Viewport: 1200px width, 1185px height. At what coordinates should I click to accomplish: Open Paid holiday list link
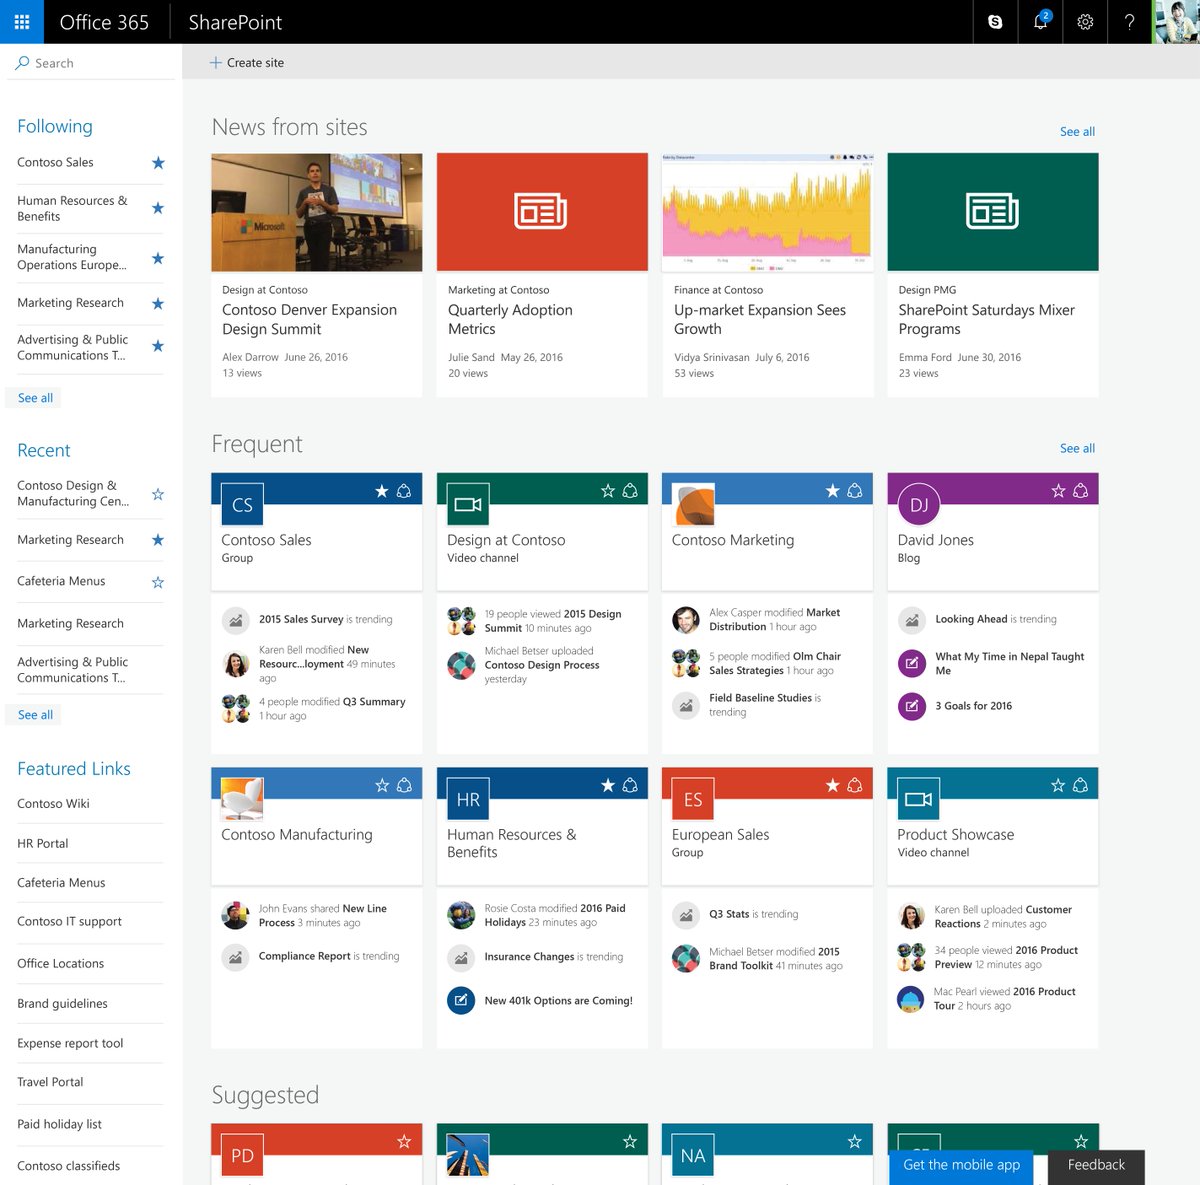click(59, 1125)
